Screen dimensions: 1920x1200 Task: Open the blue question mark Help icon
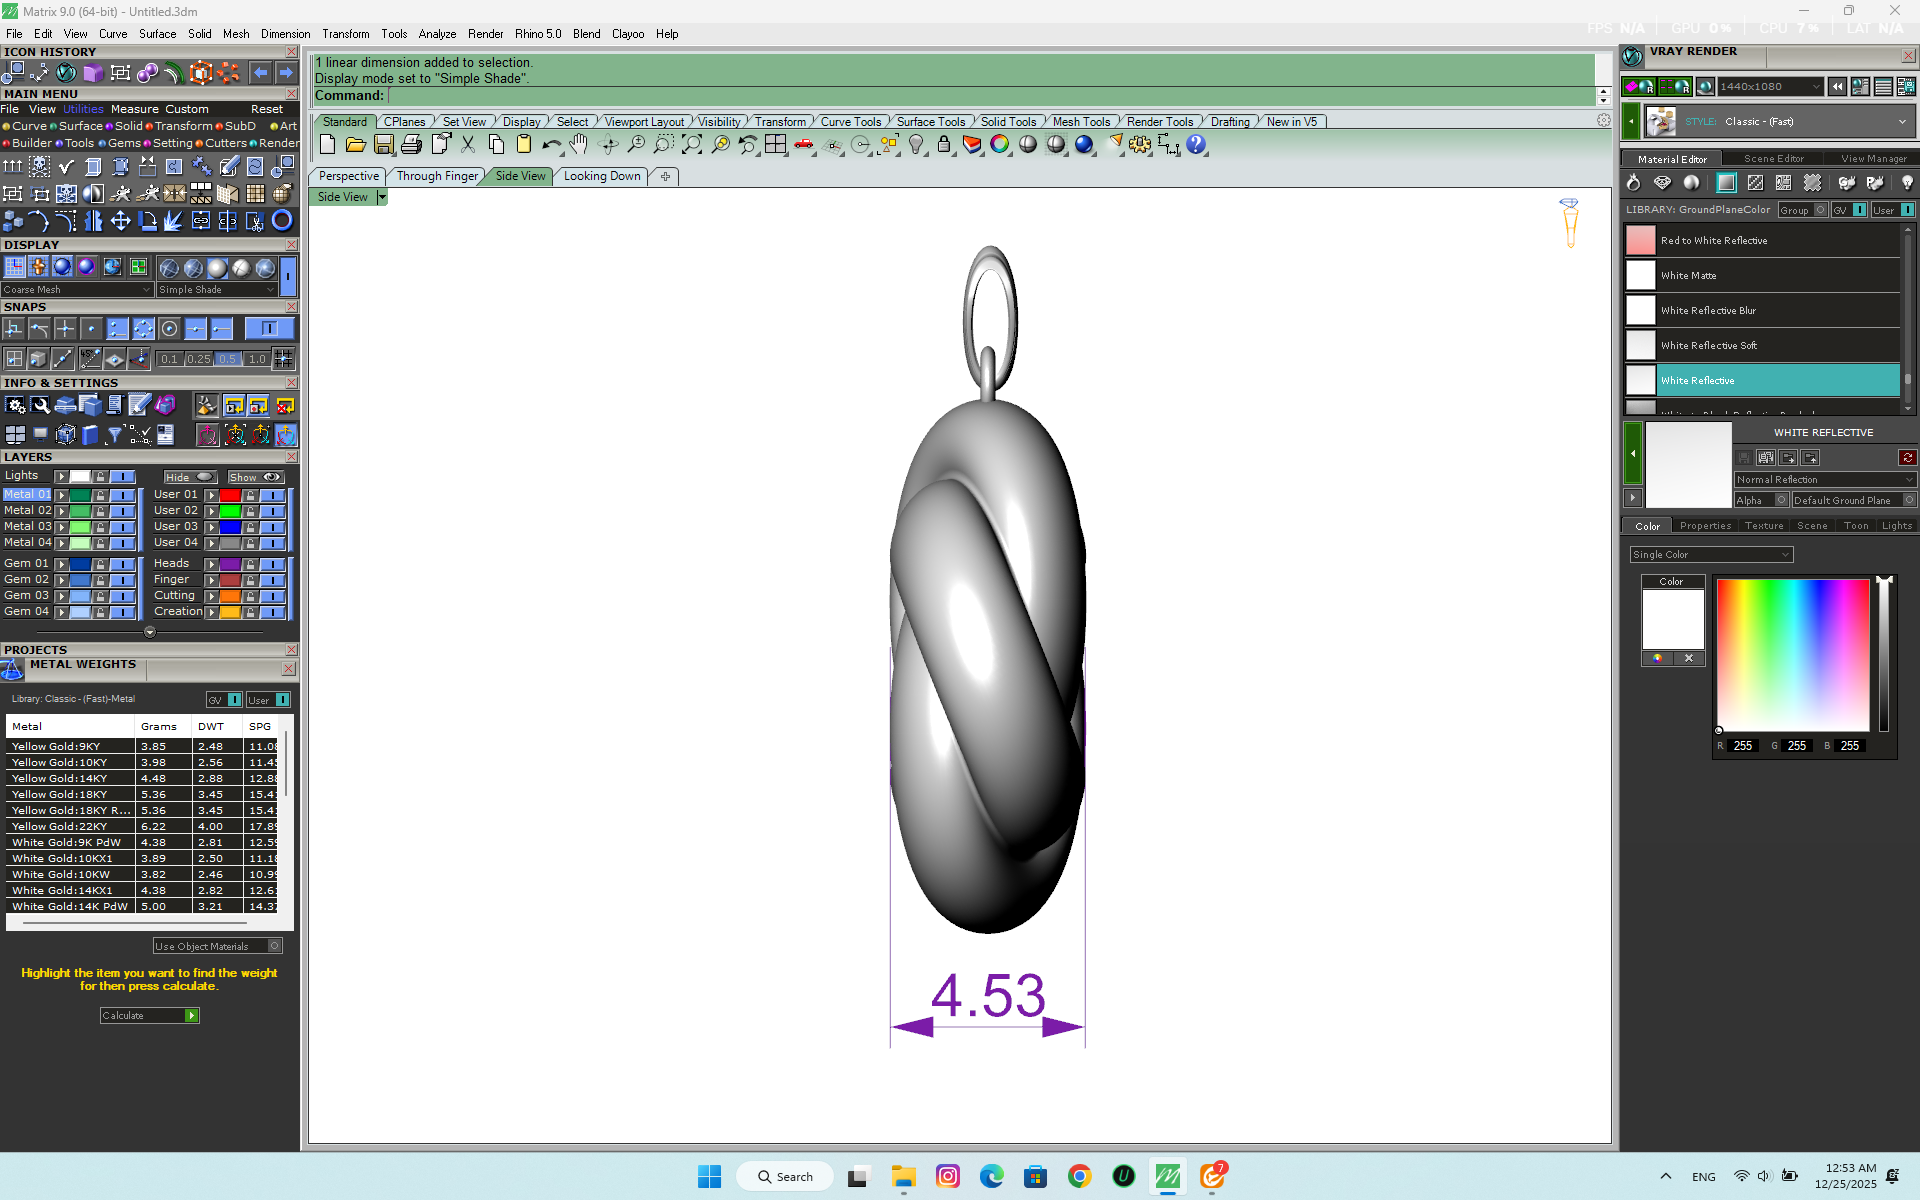(1196, 145)
